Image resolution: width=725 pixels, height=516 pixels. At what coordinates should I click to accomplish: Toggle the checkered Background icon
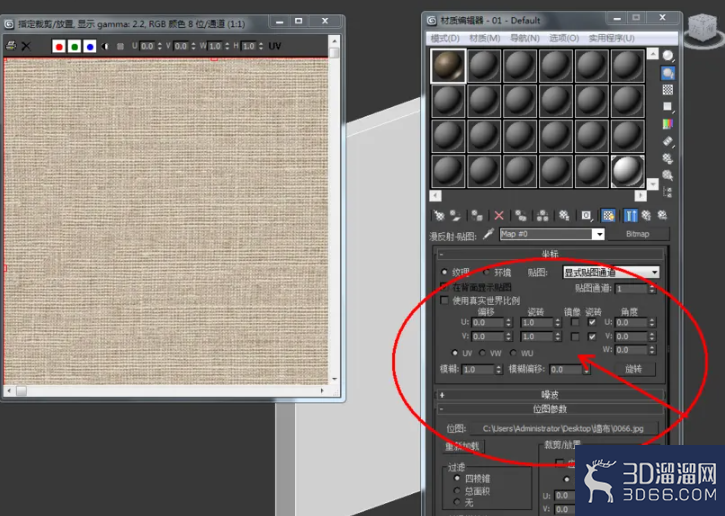[x=668, y=90]
